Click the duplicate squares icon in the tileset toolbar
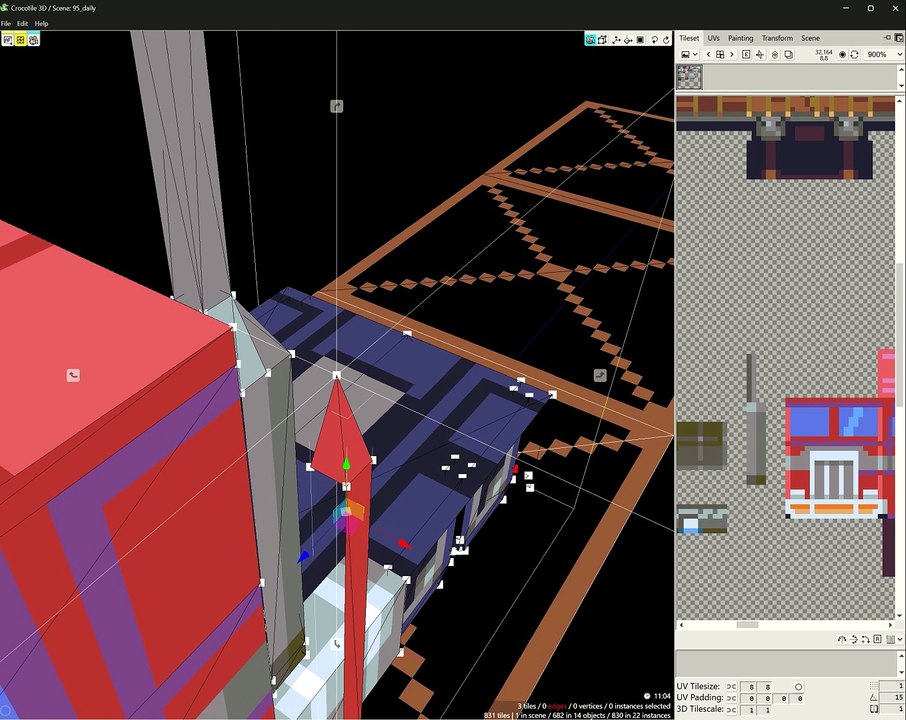906x720 pixels. [788, 54]
